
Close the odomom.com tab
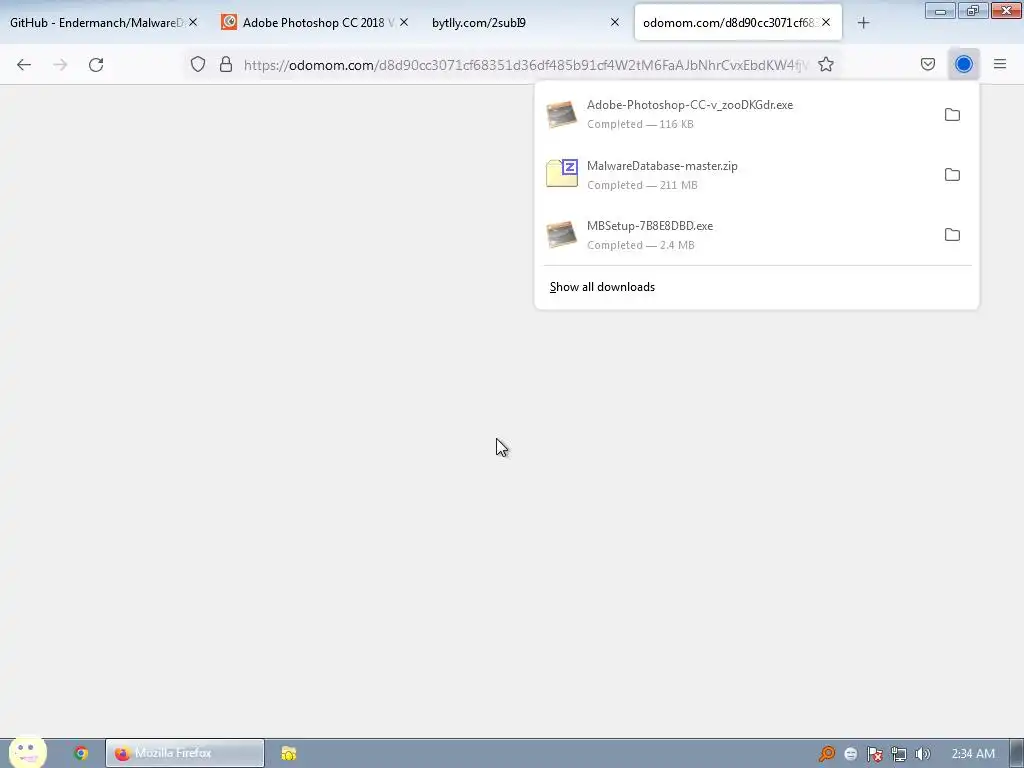pos(826,22)
